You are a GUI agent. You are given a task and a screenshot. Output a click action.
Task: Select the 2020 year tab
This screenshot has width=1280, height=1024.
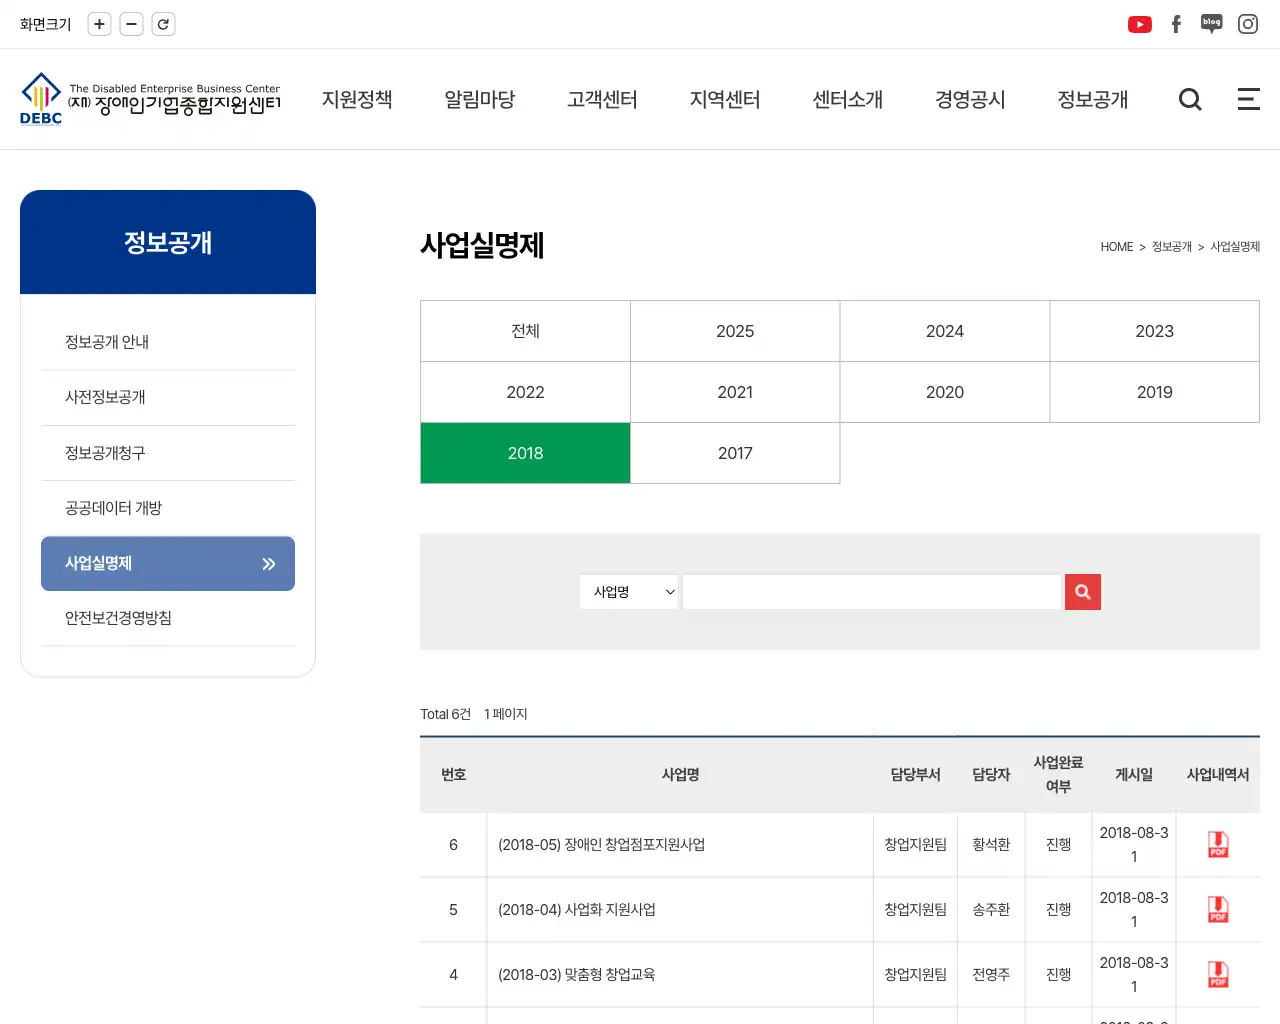pyautogui.click(x=945, y=392)
